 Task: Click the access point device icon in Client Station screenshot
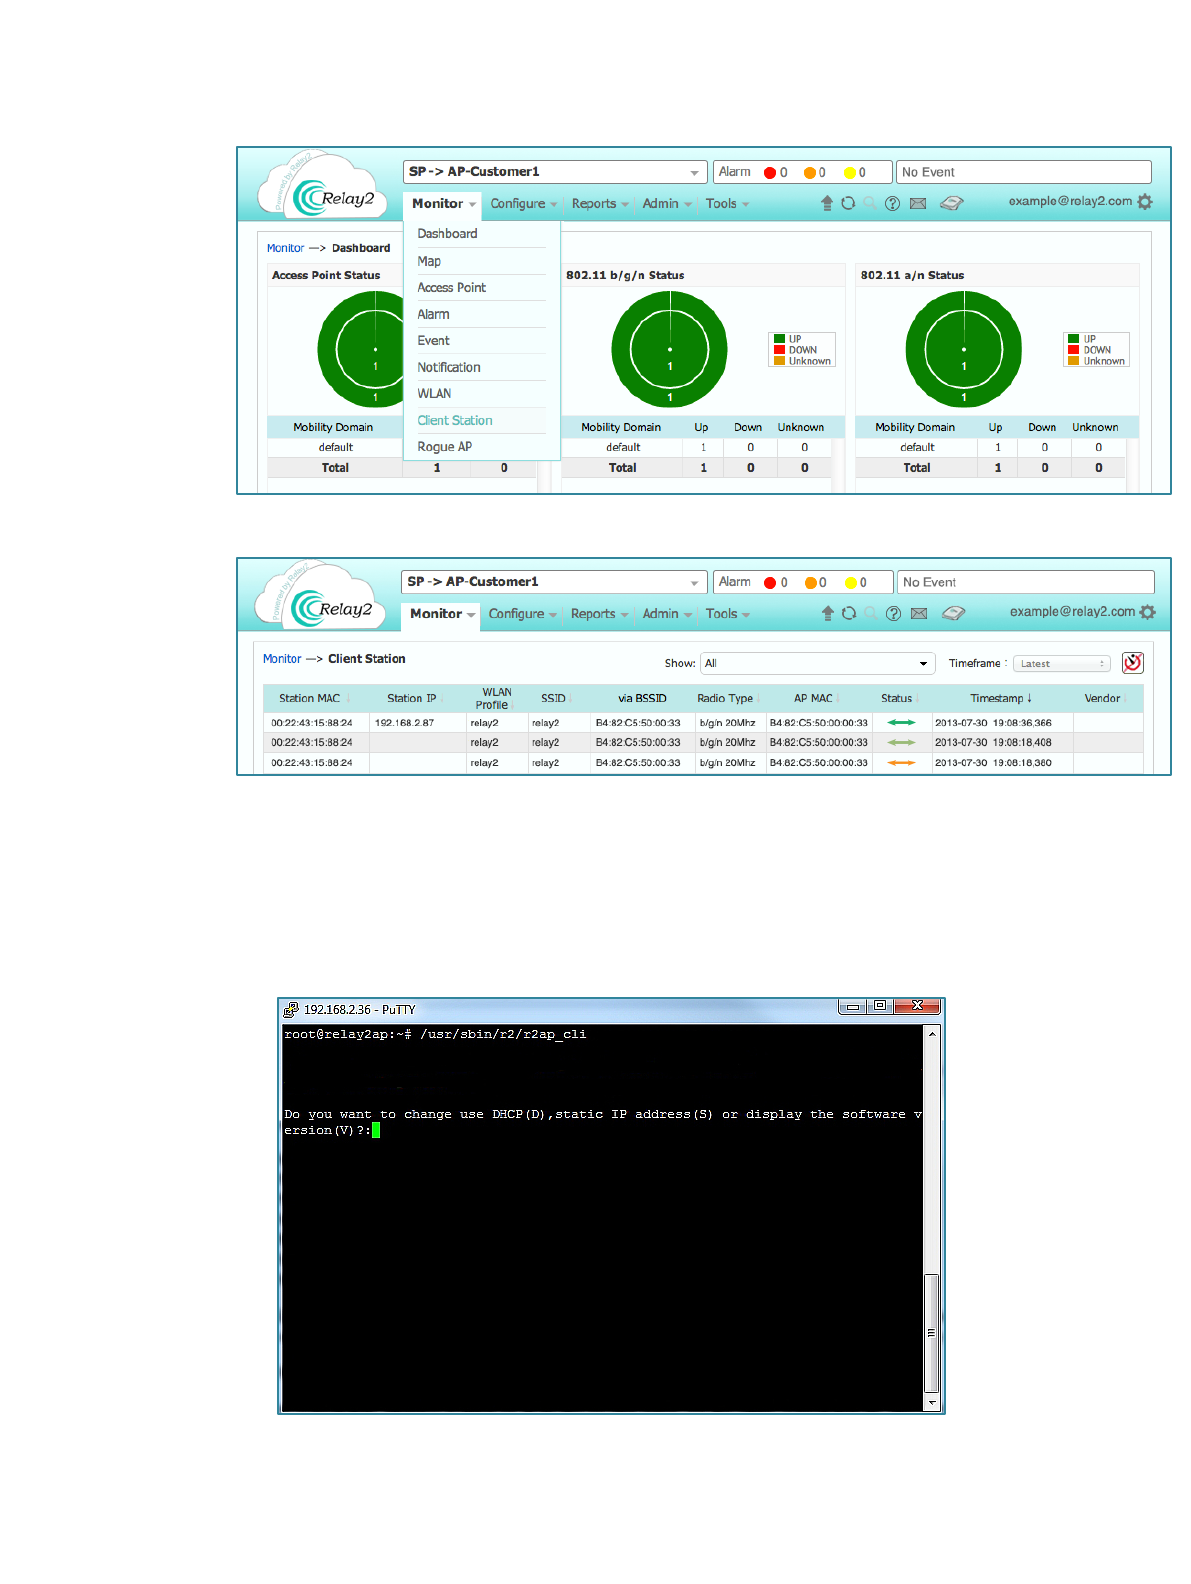click(953, 613)
